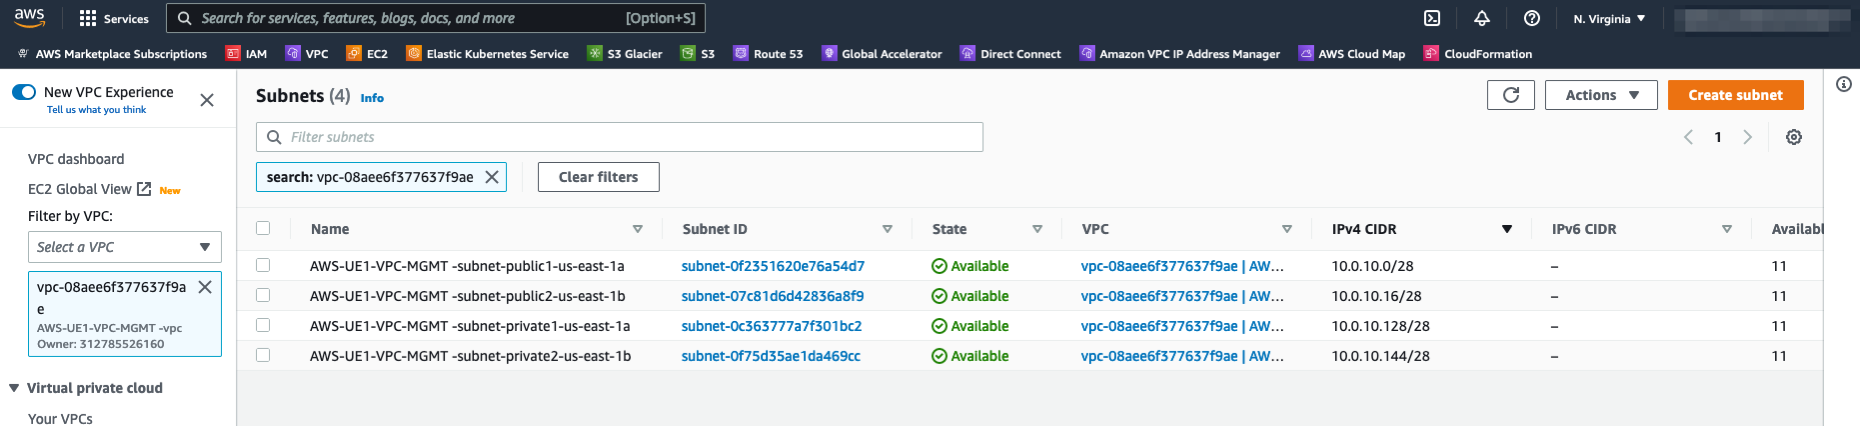Open the VPC link in the public1 row

(x=1182, y=266)
